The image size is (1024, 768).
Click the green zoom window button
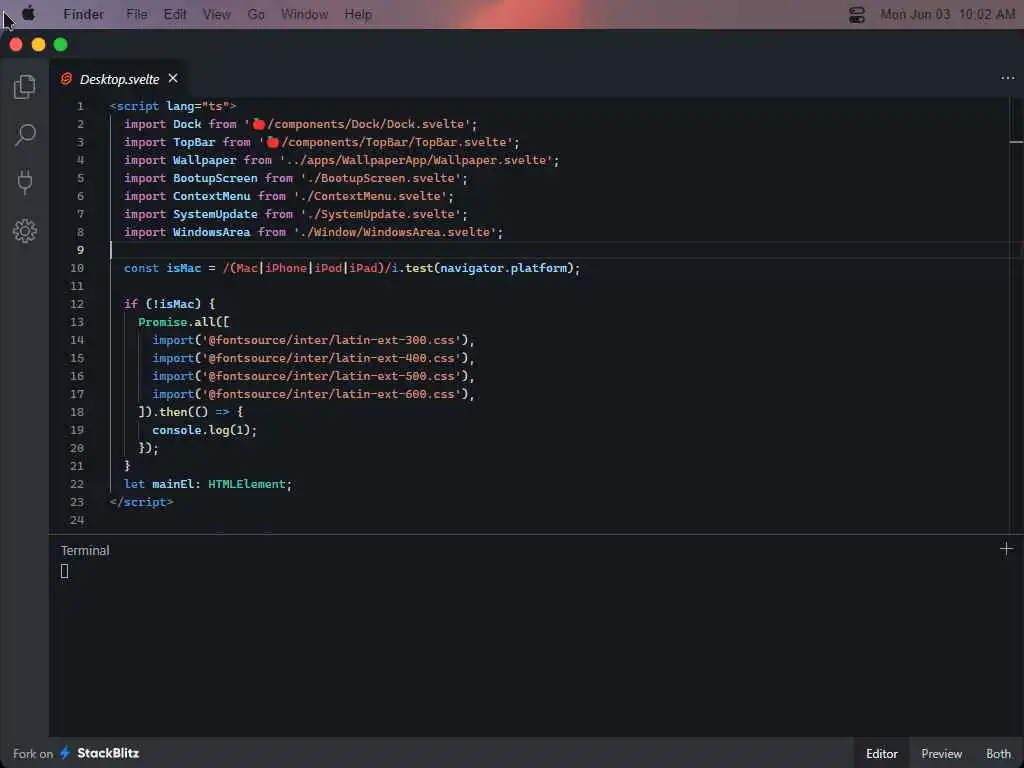click(x=61, y=44)
